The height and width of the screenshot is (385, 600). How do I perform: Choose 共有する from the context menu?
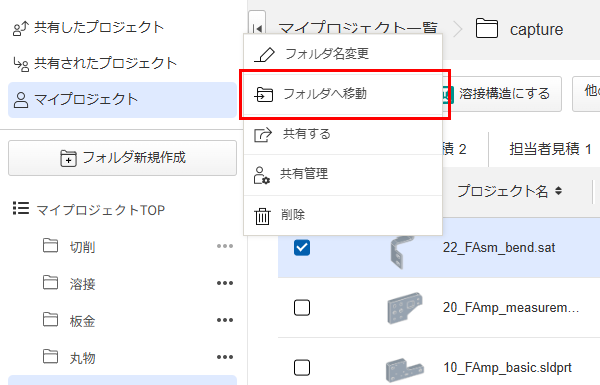point(343,134)
